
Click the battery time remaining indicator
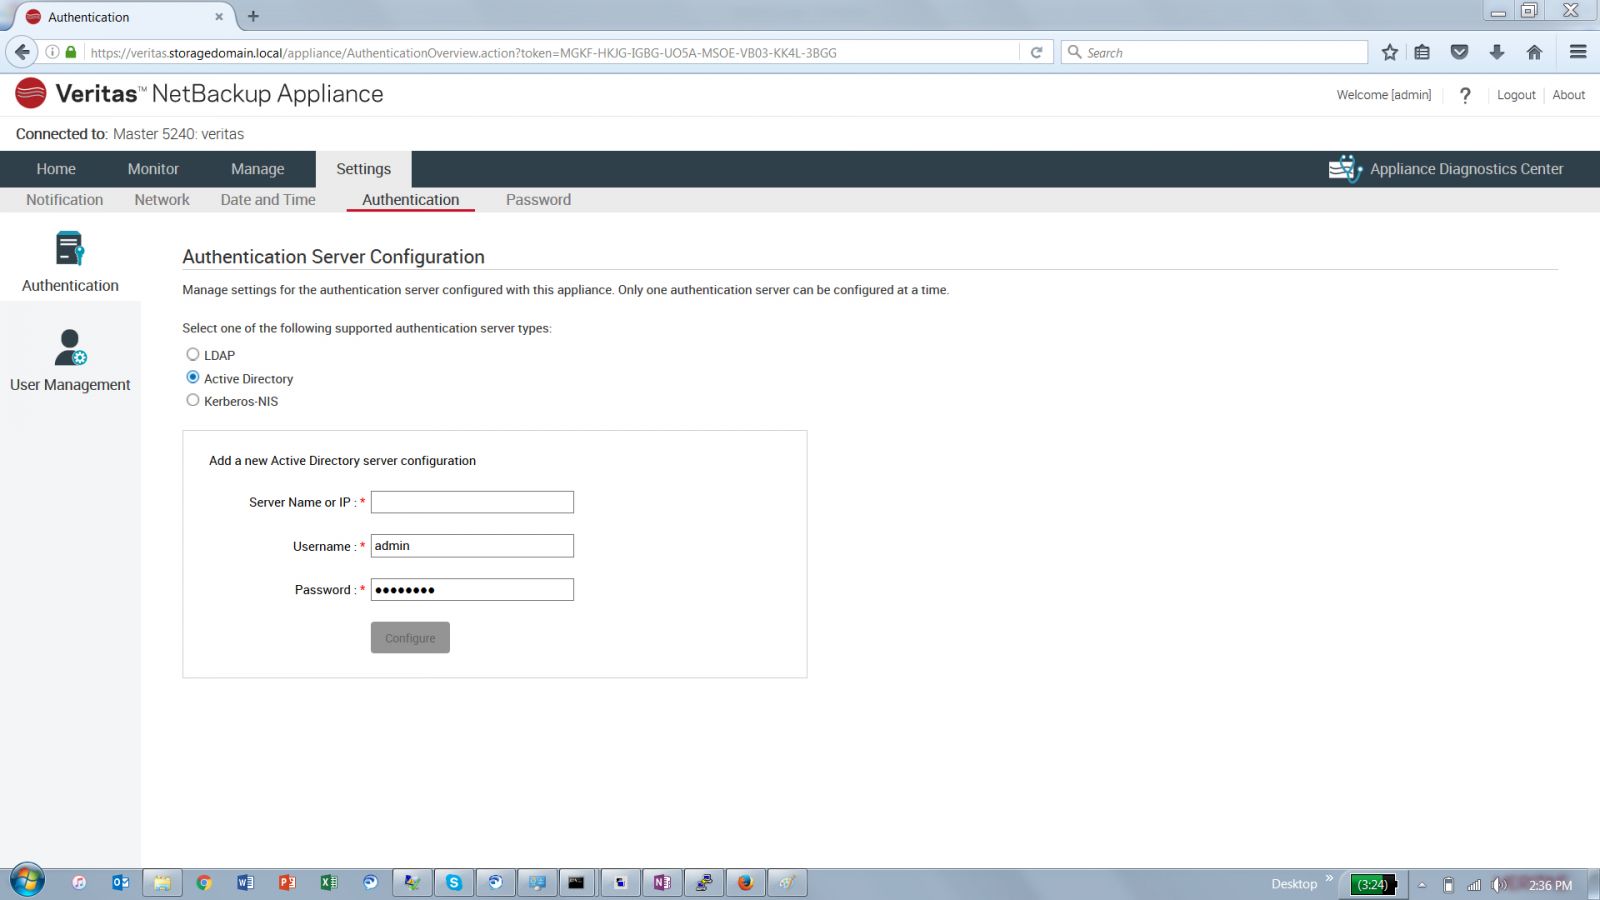coord(1373,884)
